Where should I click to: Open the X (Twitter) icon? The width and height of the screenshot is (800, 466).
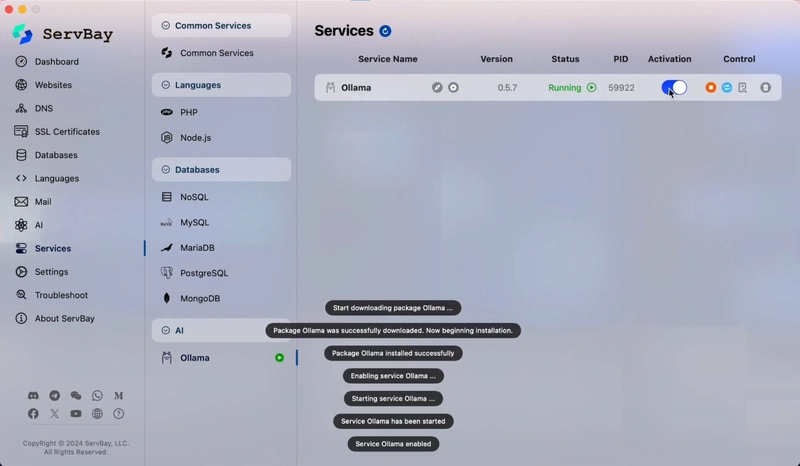click(x=55, y=413)
